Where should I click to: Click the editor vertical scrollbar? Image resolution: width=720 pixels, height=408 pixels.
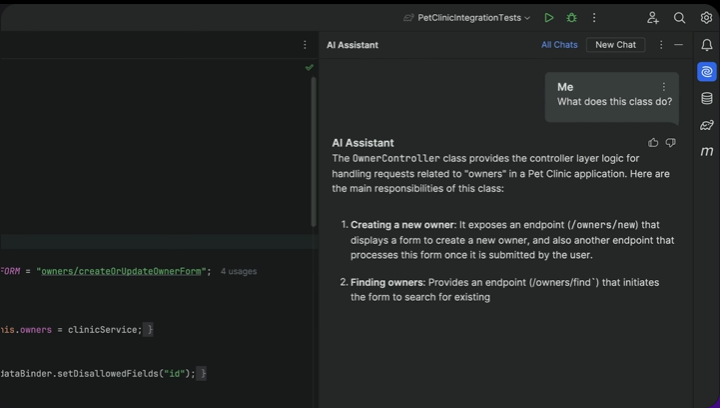314,151
